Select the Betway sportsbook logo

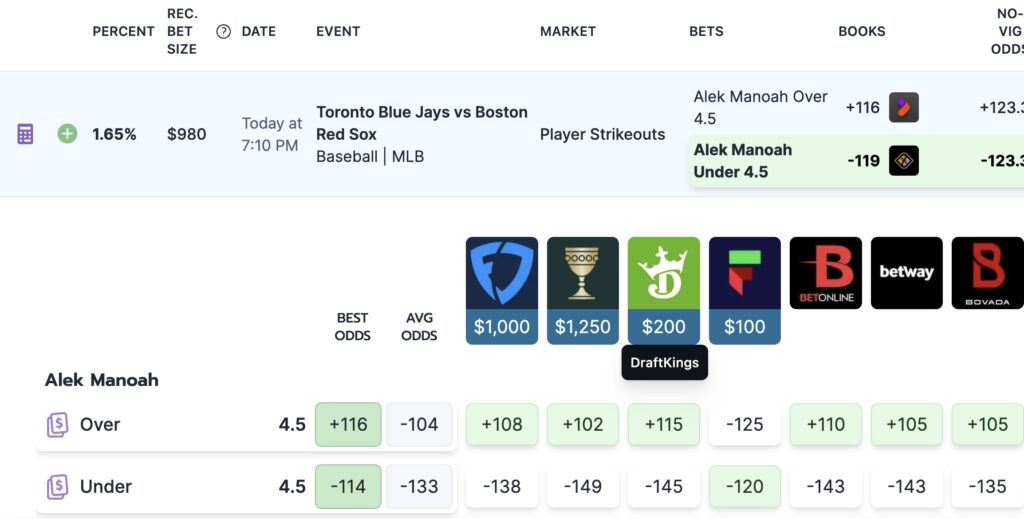pyautogui.click(x=906, y=273)
